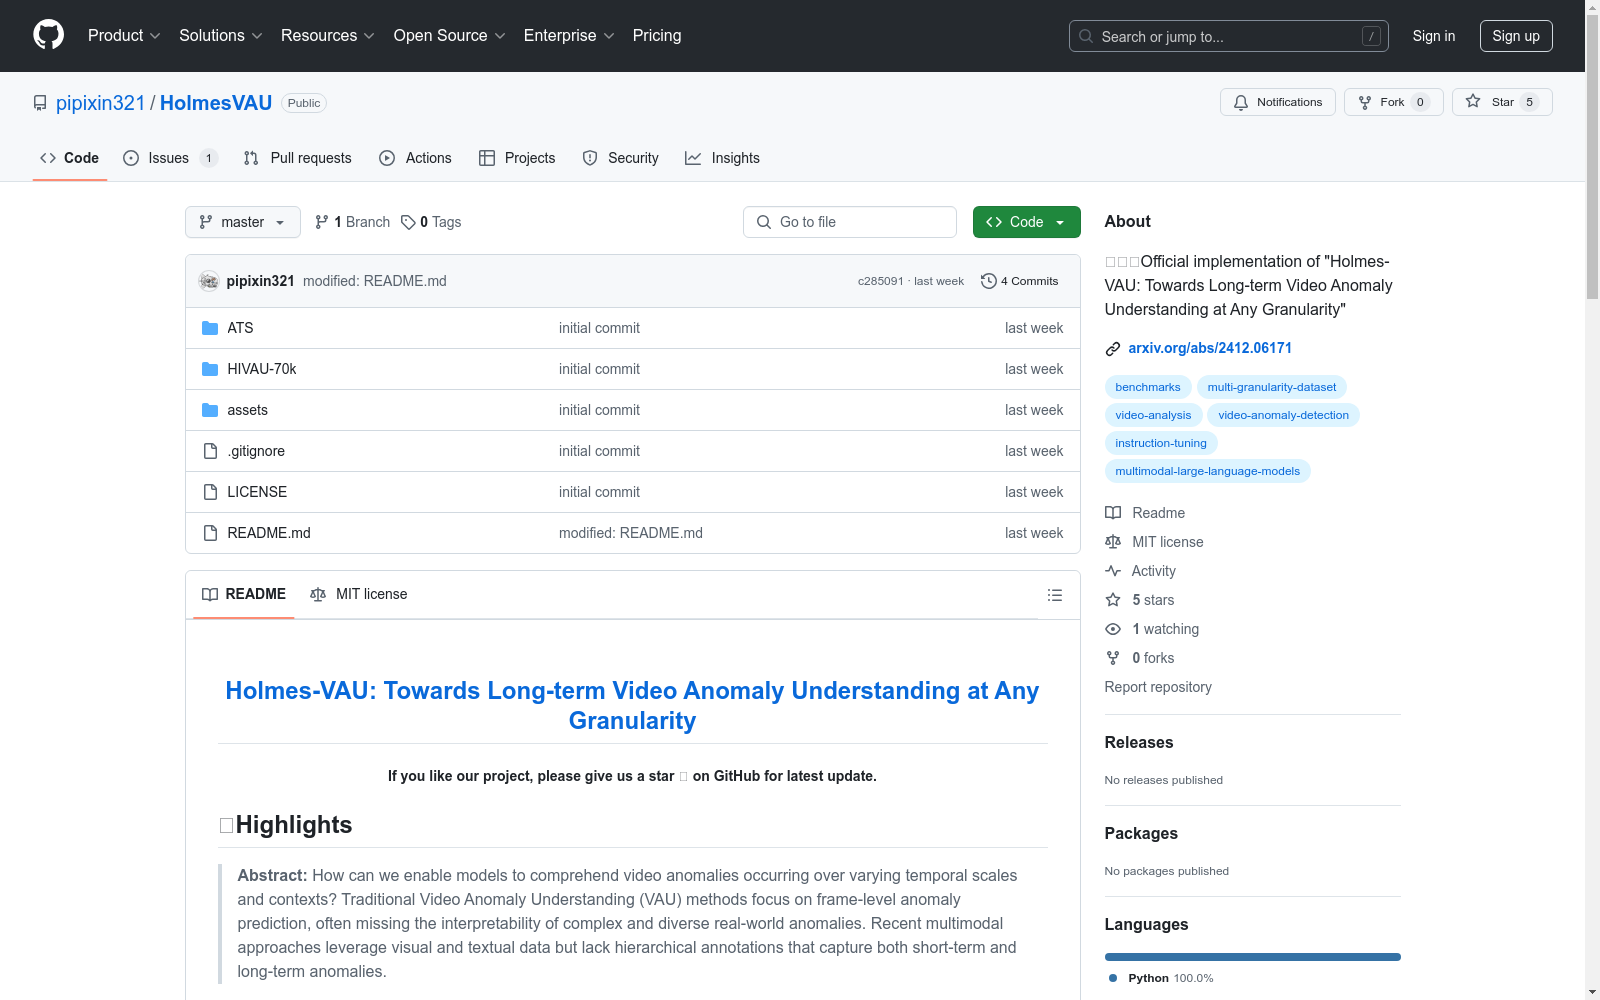The height and width of the screenshot is (1000, 1600).
Task: Click the video-anomaly-detection topic tag
Action: [1283, 415]
